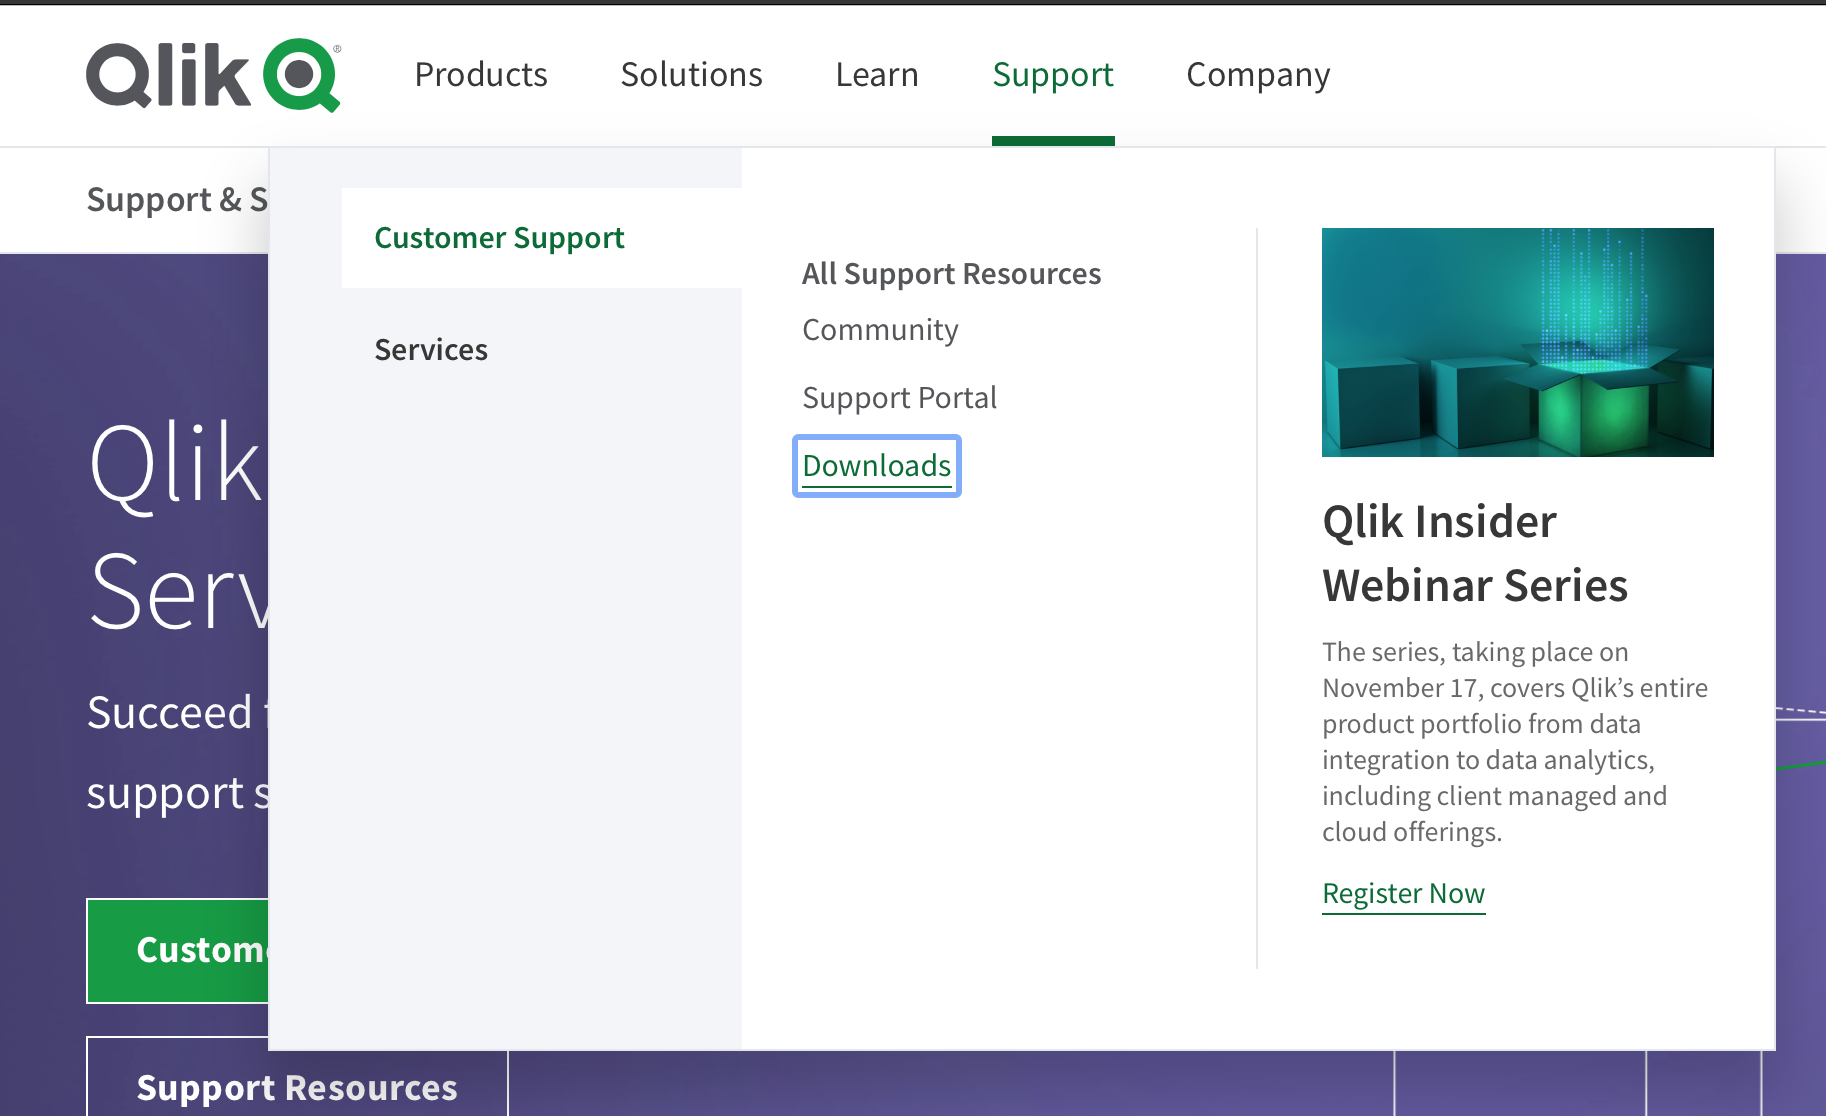Switch to the Services section
The image size is (1826, 1116).
[431, 349]
